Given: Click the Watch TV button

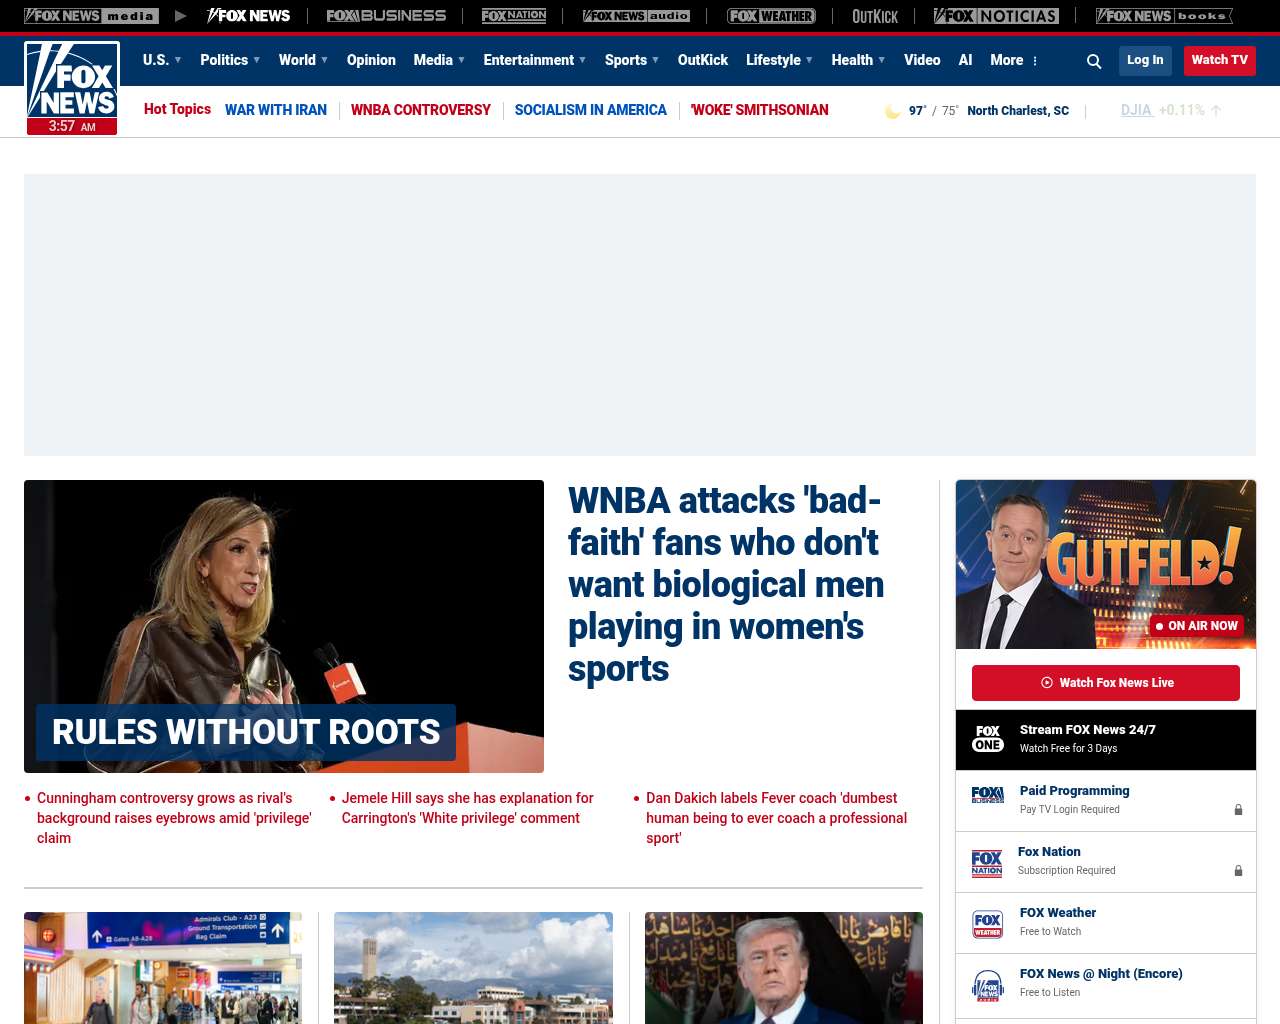Looking at the screenshot, I should (x=1220, y=60).
